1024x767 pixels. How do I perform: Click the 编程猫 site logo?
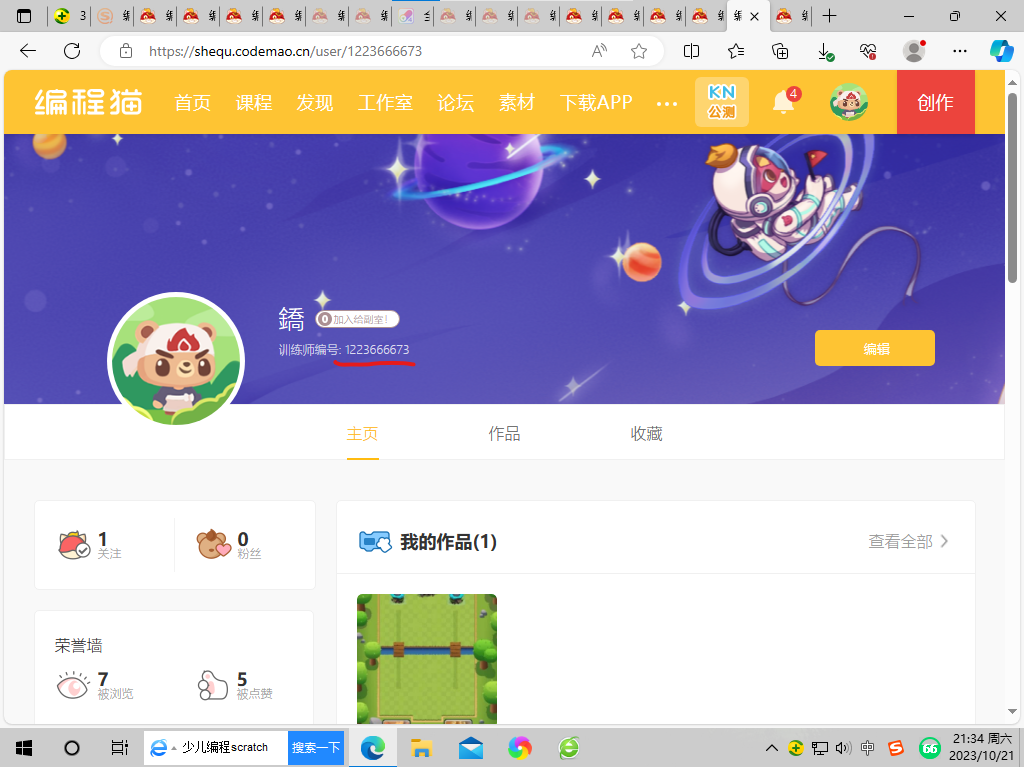tap(88, 103)
